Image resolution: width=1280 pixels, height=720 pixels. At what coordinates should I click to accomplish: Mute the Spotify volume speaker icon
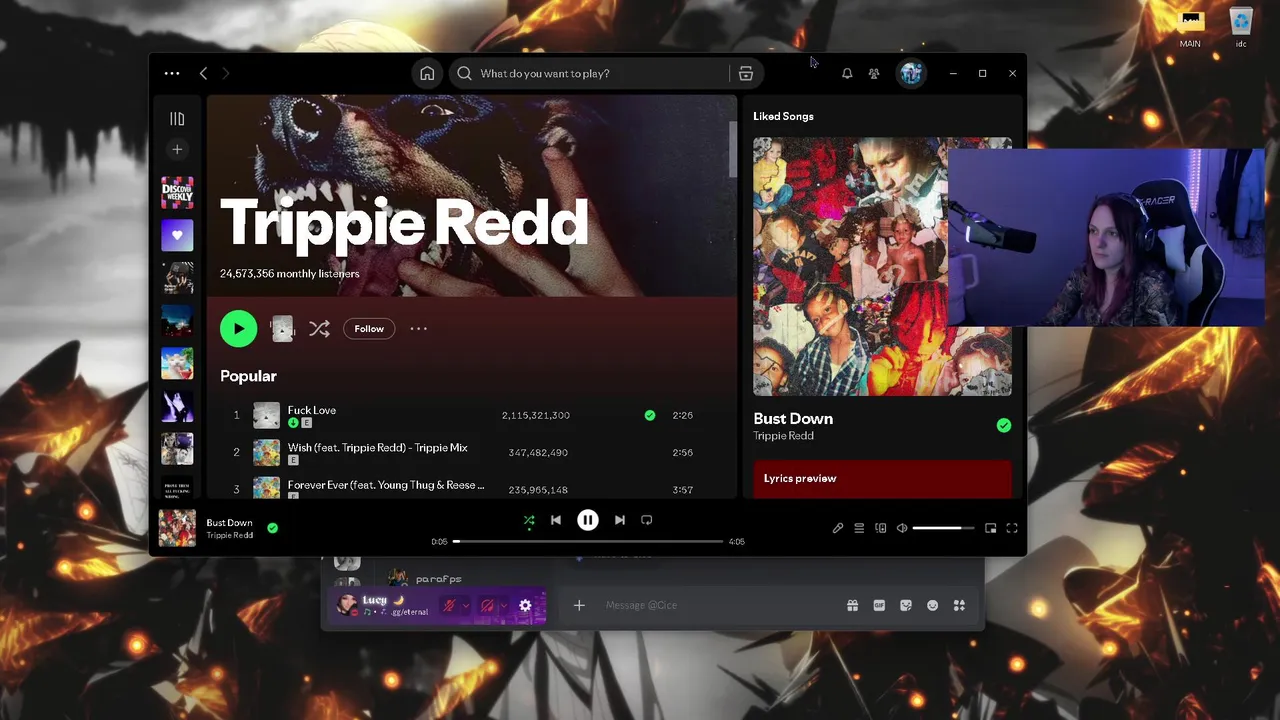pos(902,528)
